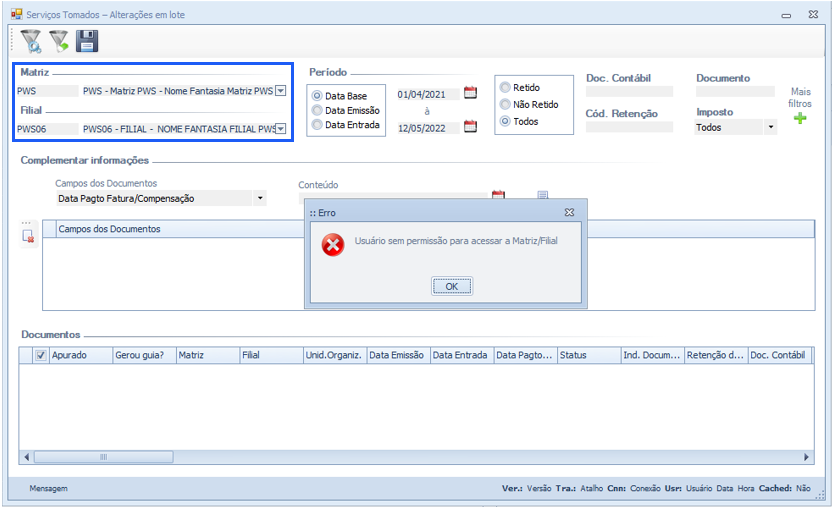Toggle the Apurado header checkbox
Viewport: 834px width, 509px height.
41,355
